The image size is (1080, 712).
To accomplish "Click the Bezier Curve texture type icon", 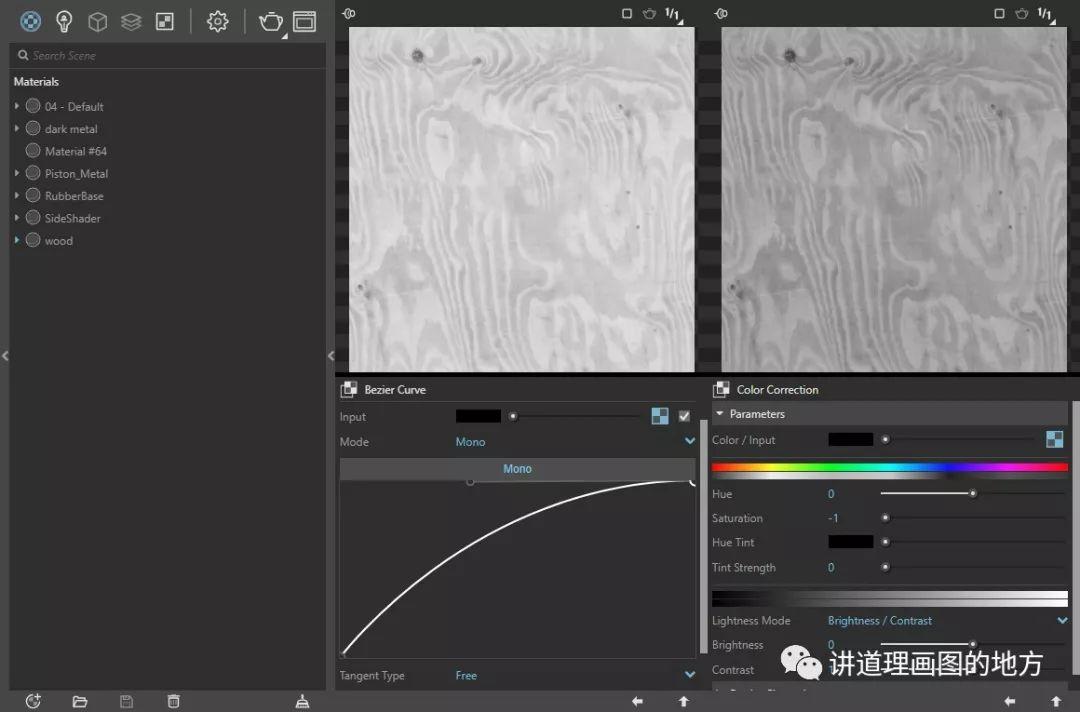I will [x=349, y=390].
